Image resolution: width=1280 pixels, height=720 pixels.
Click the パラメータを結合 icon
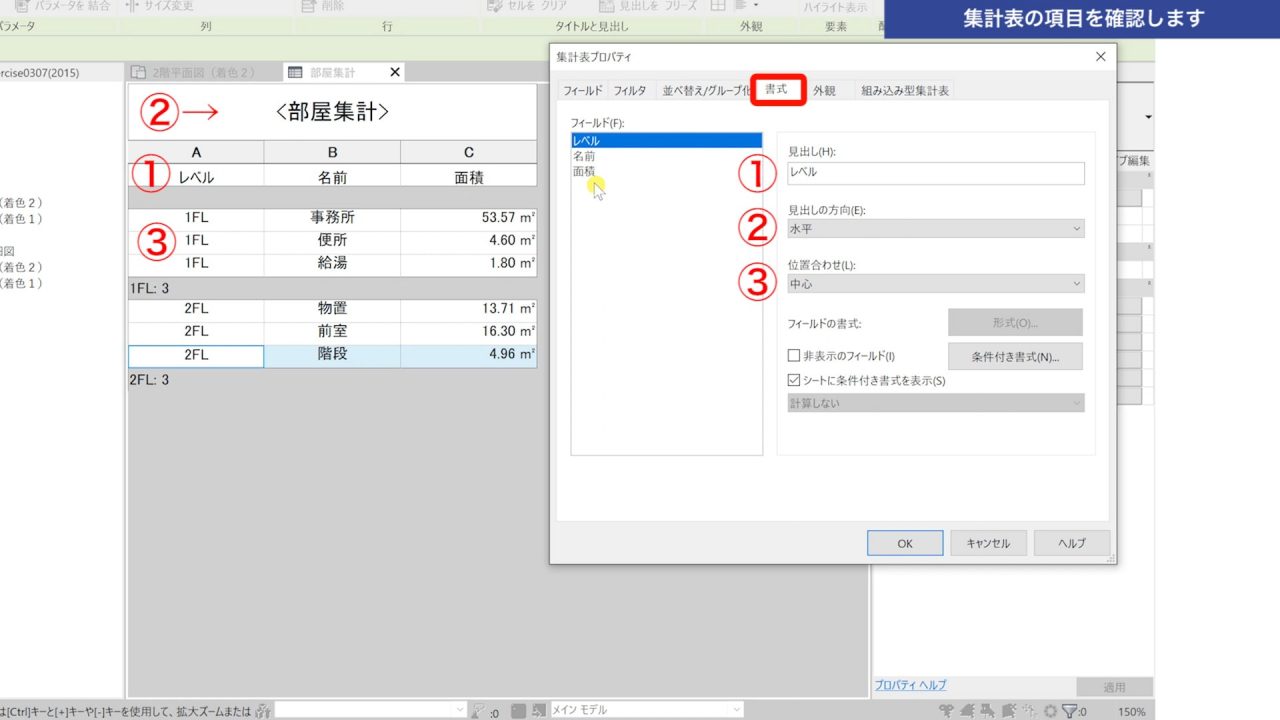(20, 7)
